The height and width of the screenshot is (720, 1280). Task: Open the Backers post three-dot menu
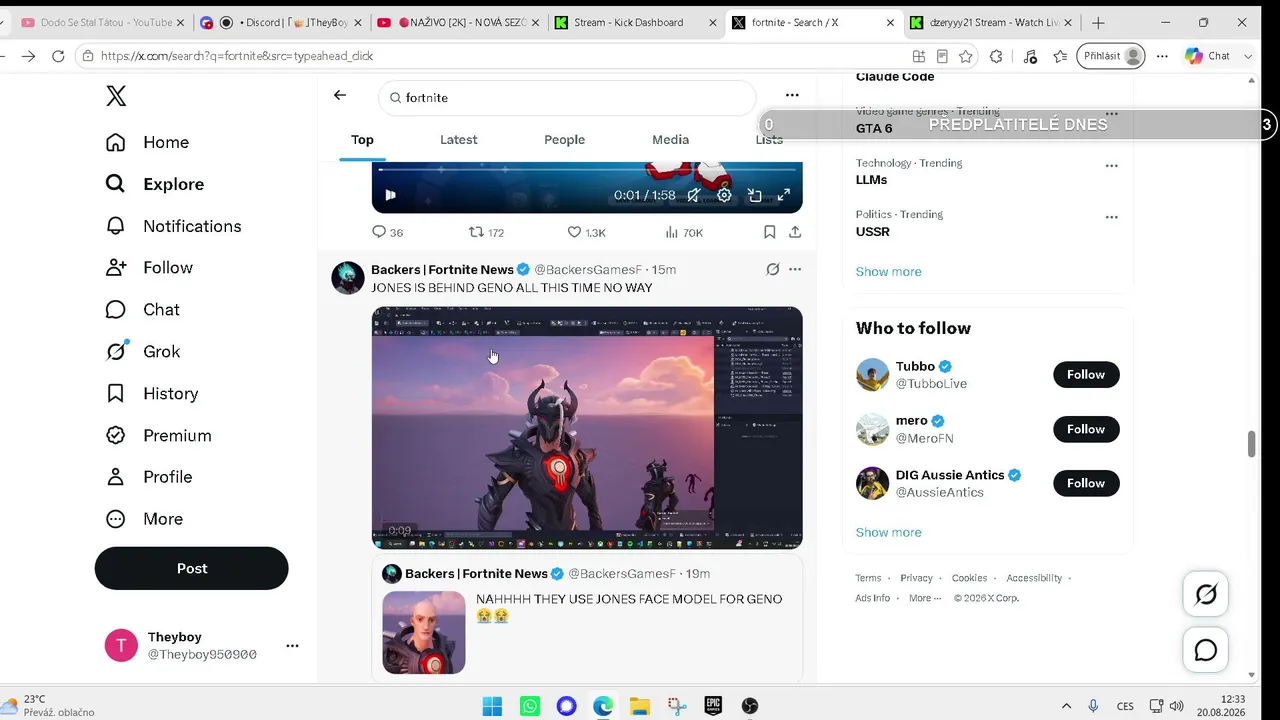coord(795,269)
